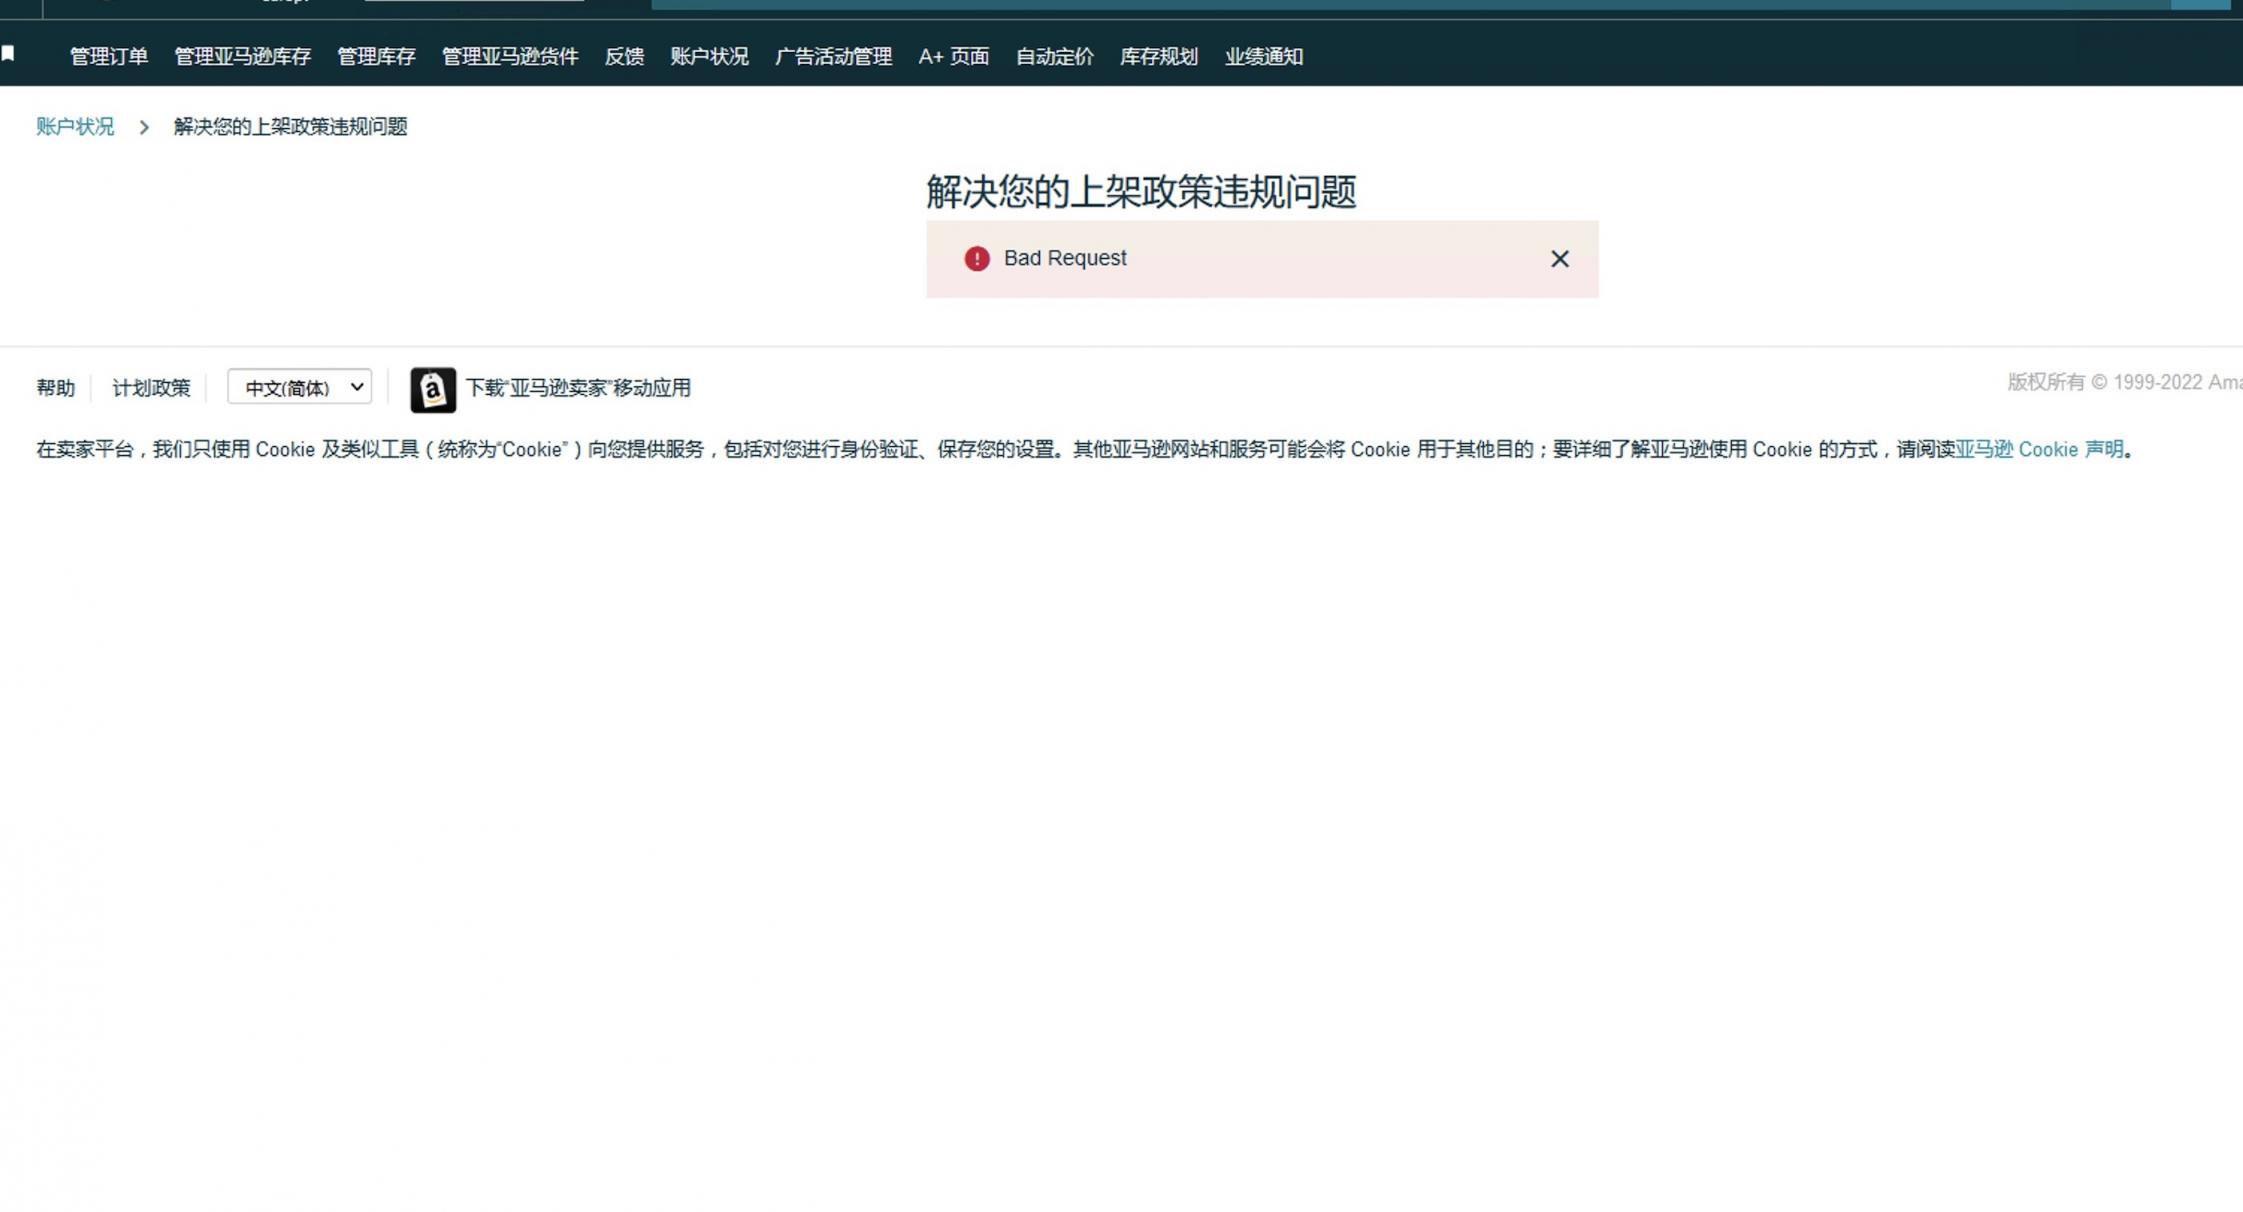Click the Amazon Seller app icon

coord(433,390)
